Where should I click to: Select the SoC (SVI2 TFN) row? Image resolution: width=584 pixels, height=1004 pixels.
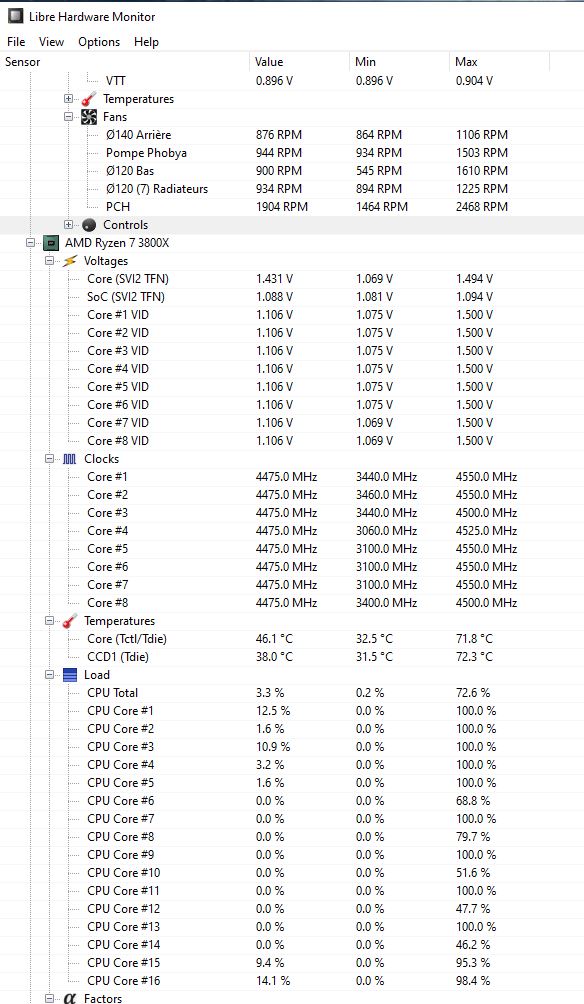(x=292, y=296)
